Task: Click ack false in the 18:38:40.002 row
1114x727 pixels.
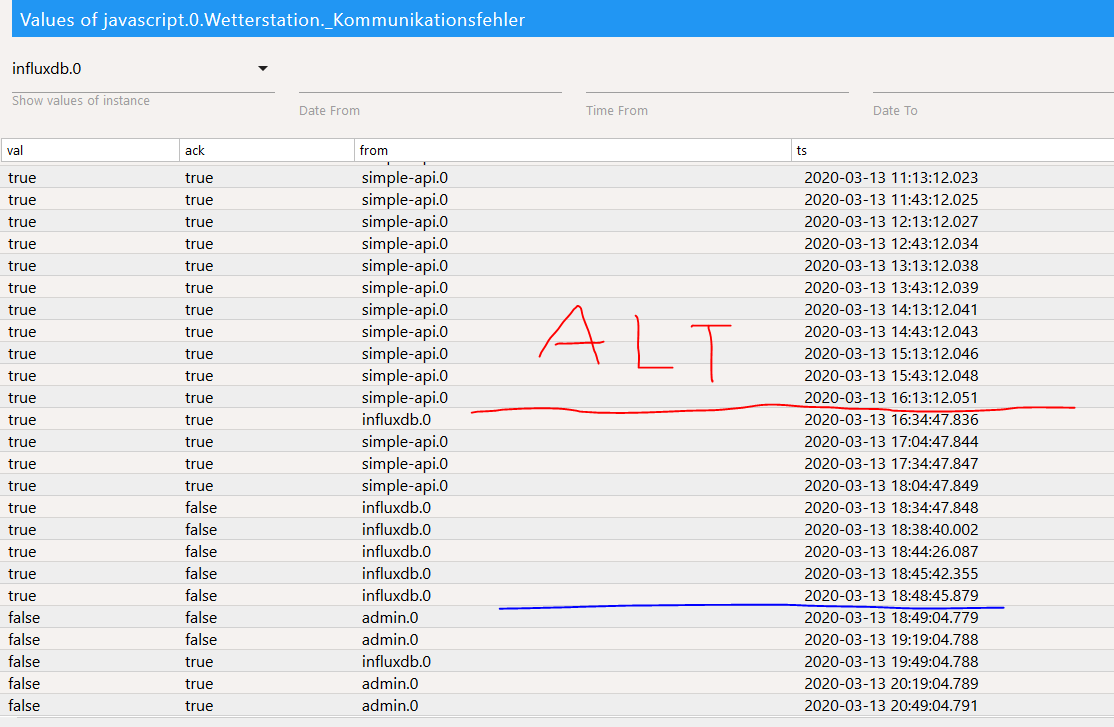Action: point(201,530)
